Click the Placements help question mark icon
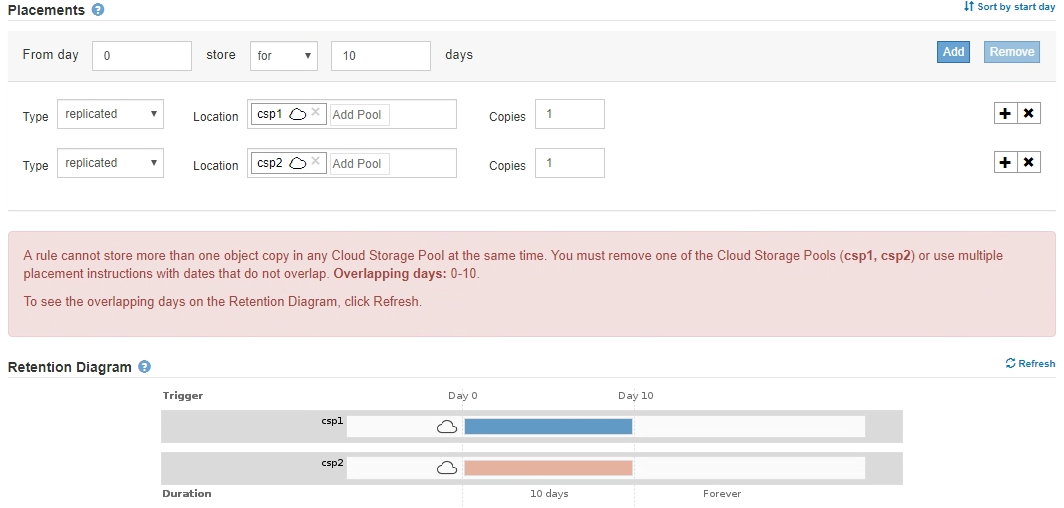Image resolution: width=1064 pixels, height=508 pixels. (x=97, y=10)
